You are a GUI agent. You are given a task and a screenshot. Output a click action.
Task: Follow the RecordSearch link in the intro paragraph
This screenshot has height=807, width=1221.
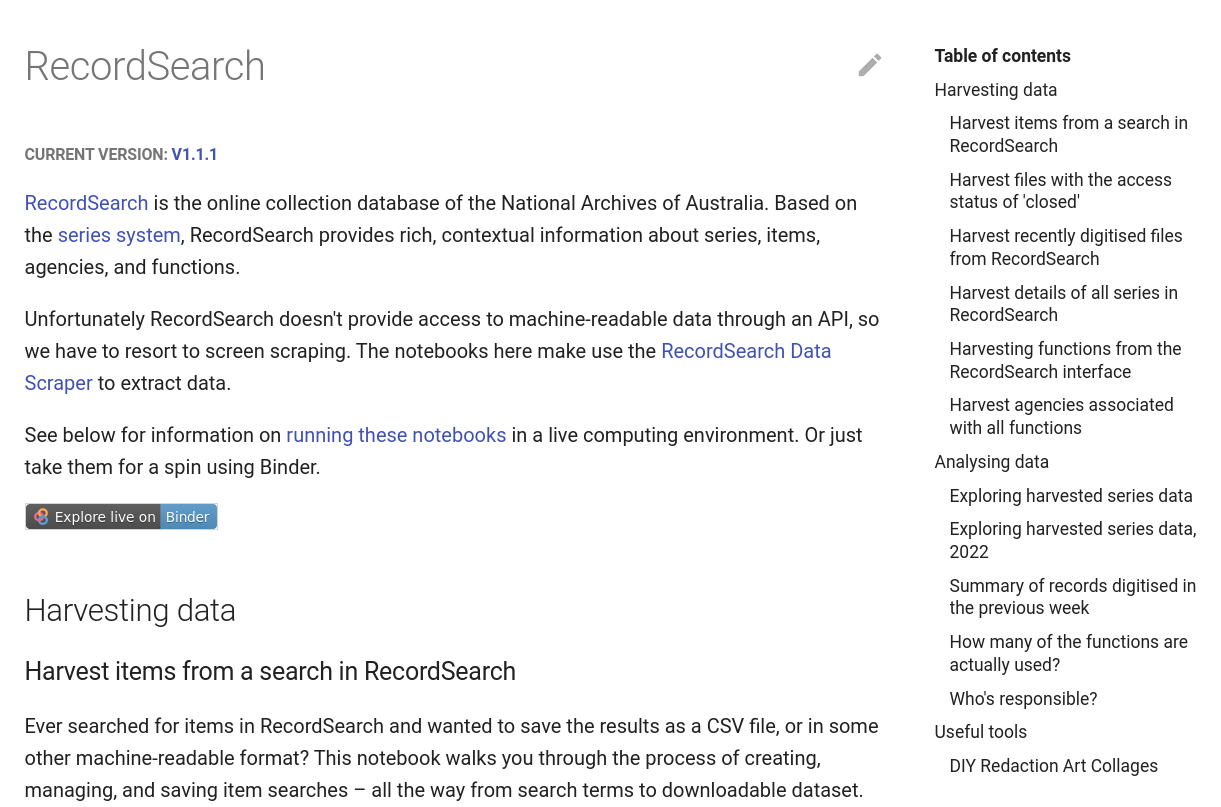[86, 203]
